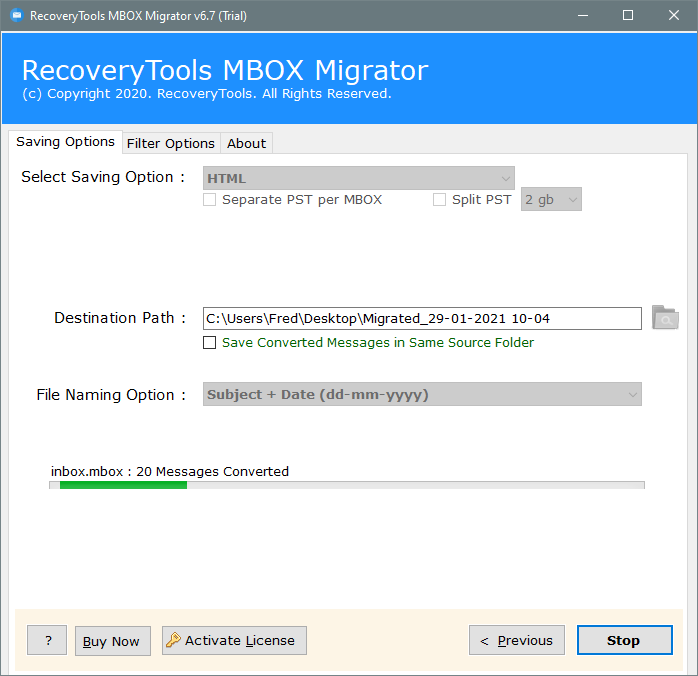Switch to the Saving Options tab
The height and width of the screenshot is (676, 698).
pos(65,142)
